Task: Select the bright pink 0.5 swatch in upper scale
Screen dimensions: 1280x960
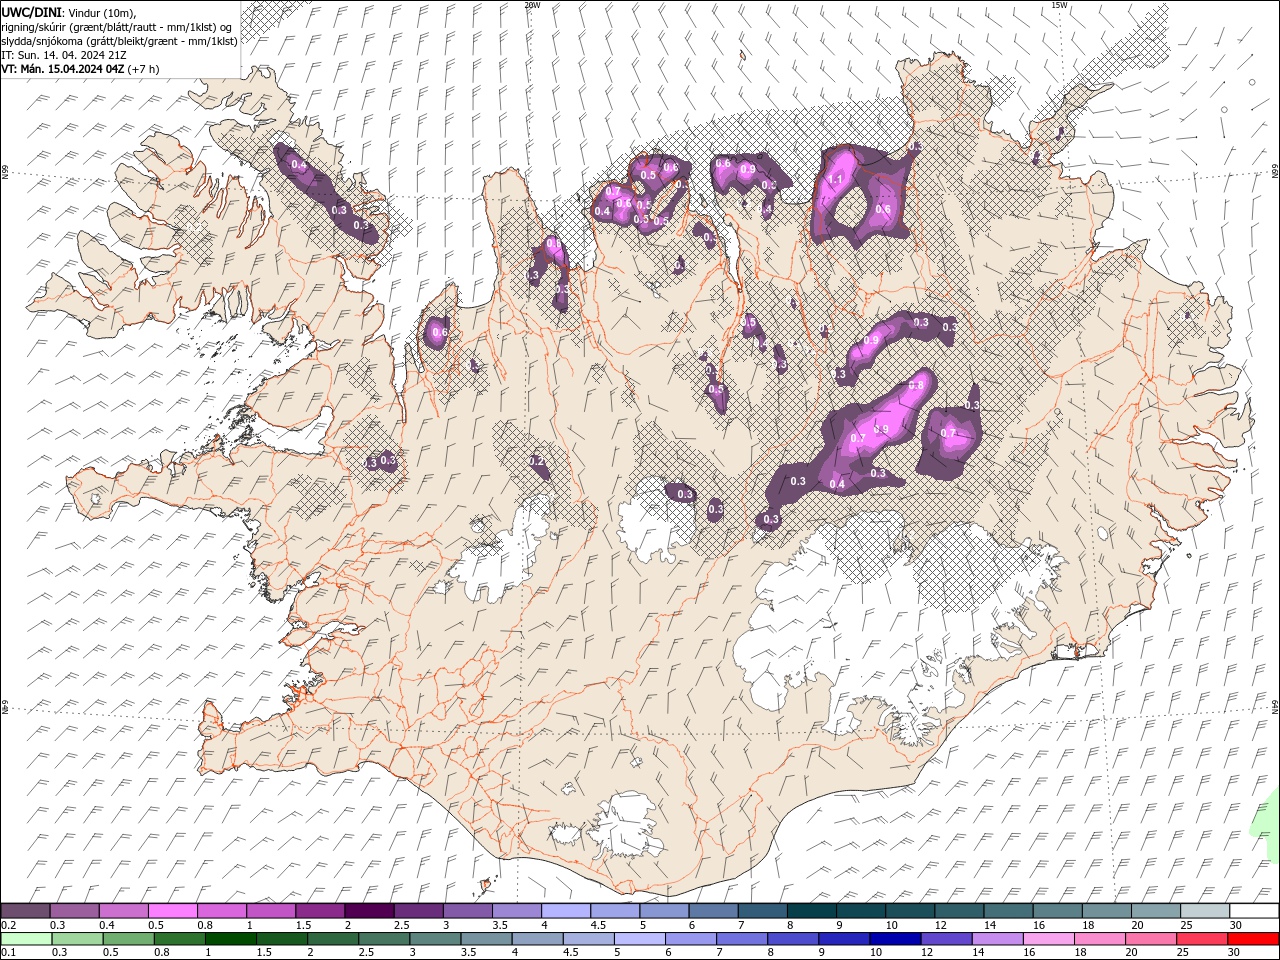Action: (174, 911)
